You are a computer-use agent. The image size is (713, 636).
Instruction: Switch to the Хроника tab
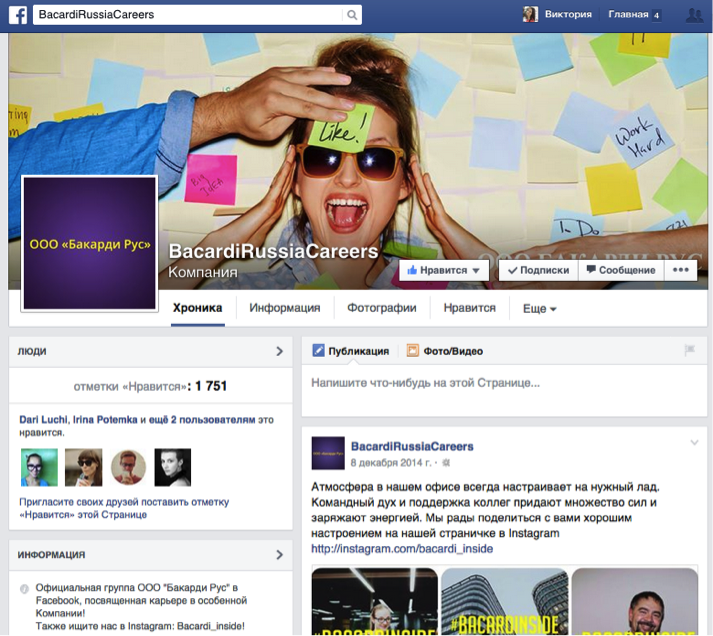pos(197,308)
